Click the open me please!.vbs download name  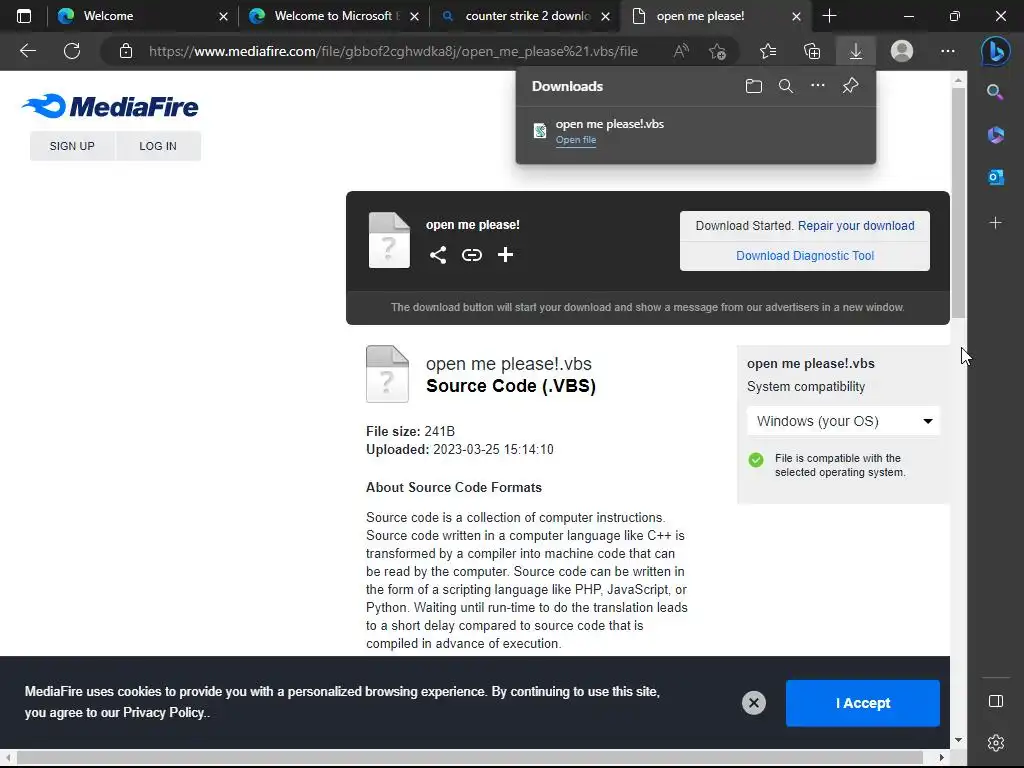[x=609, y=124]
